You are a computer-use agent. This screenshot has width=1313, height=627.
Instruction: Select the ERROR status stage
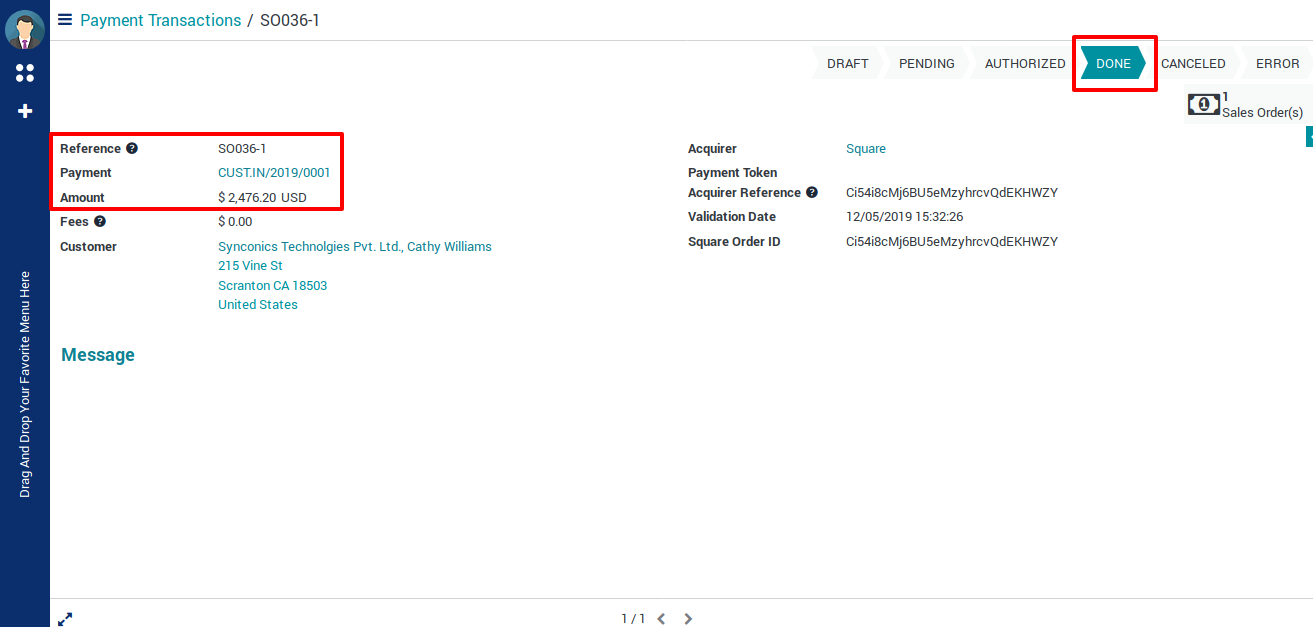tap(1277, 63)
